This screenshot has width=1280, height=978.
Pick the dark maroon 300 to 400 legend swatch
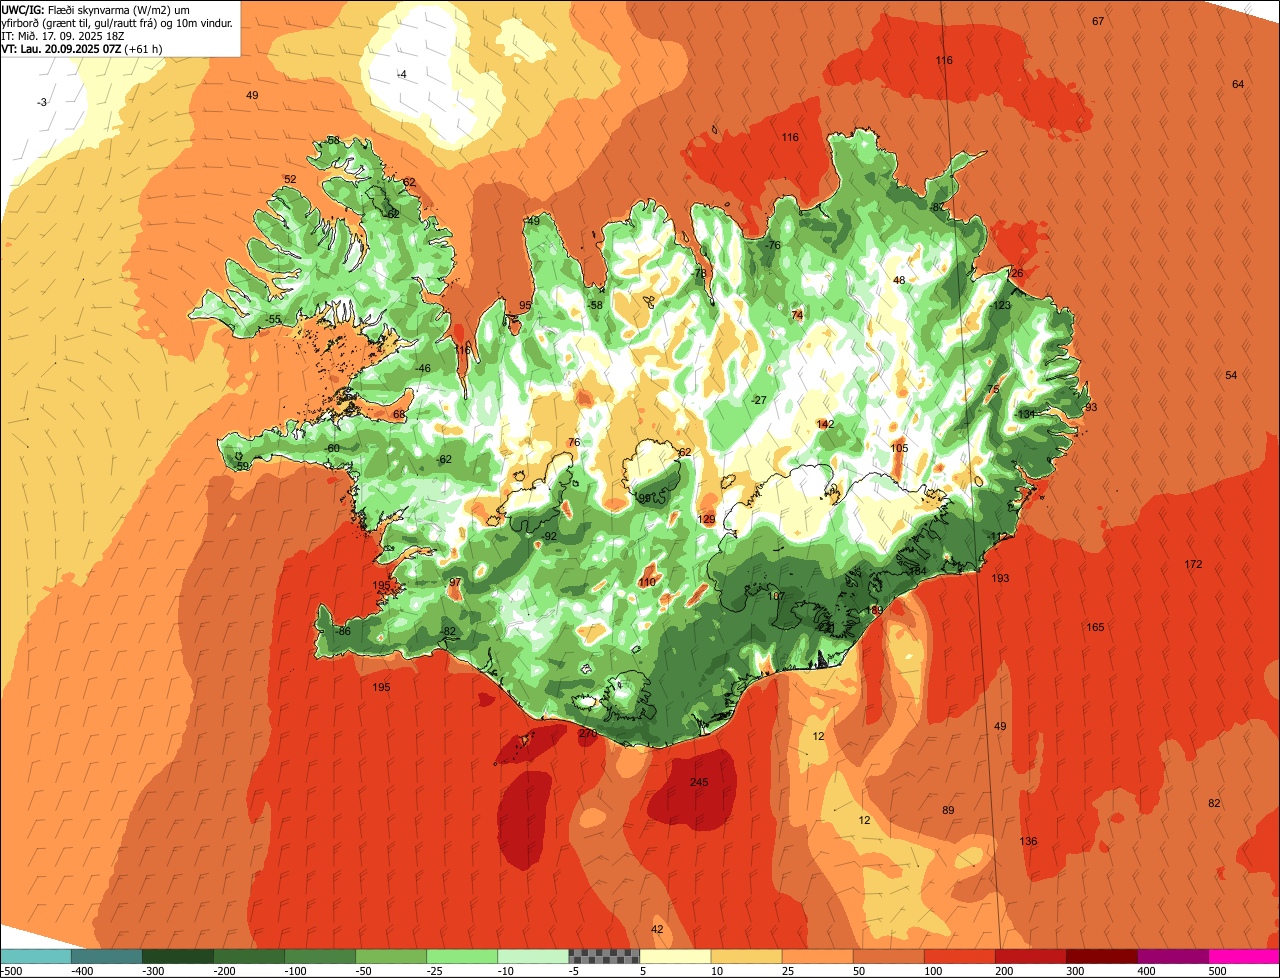[1101, 956]
